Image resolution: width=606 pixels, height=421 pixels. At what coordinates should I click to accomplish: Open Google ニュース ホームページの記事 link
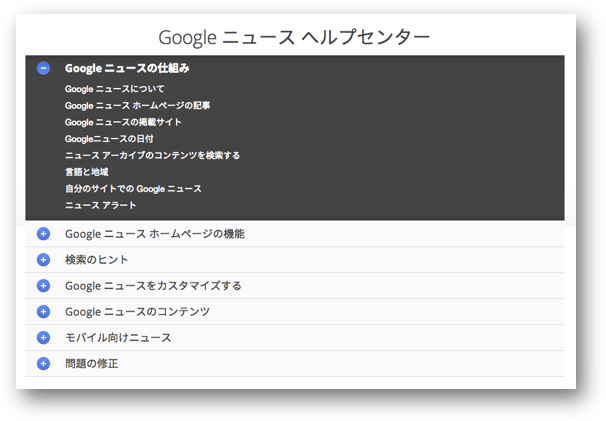pyautogui.click(x=138, y=106)
